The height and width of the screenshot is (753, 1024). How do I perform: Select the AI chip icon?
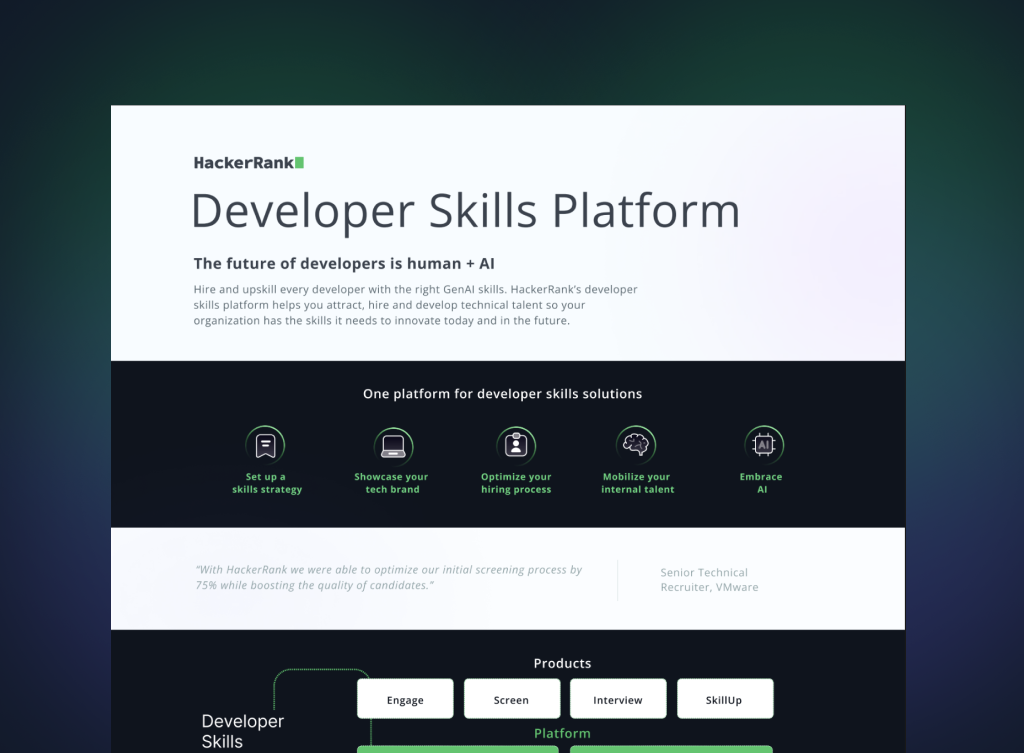(763, 445)
